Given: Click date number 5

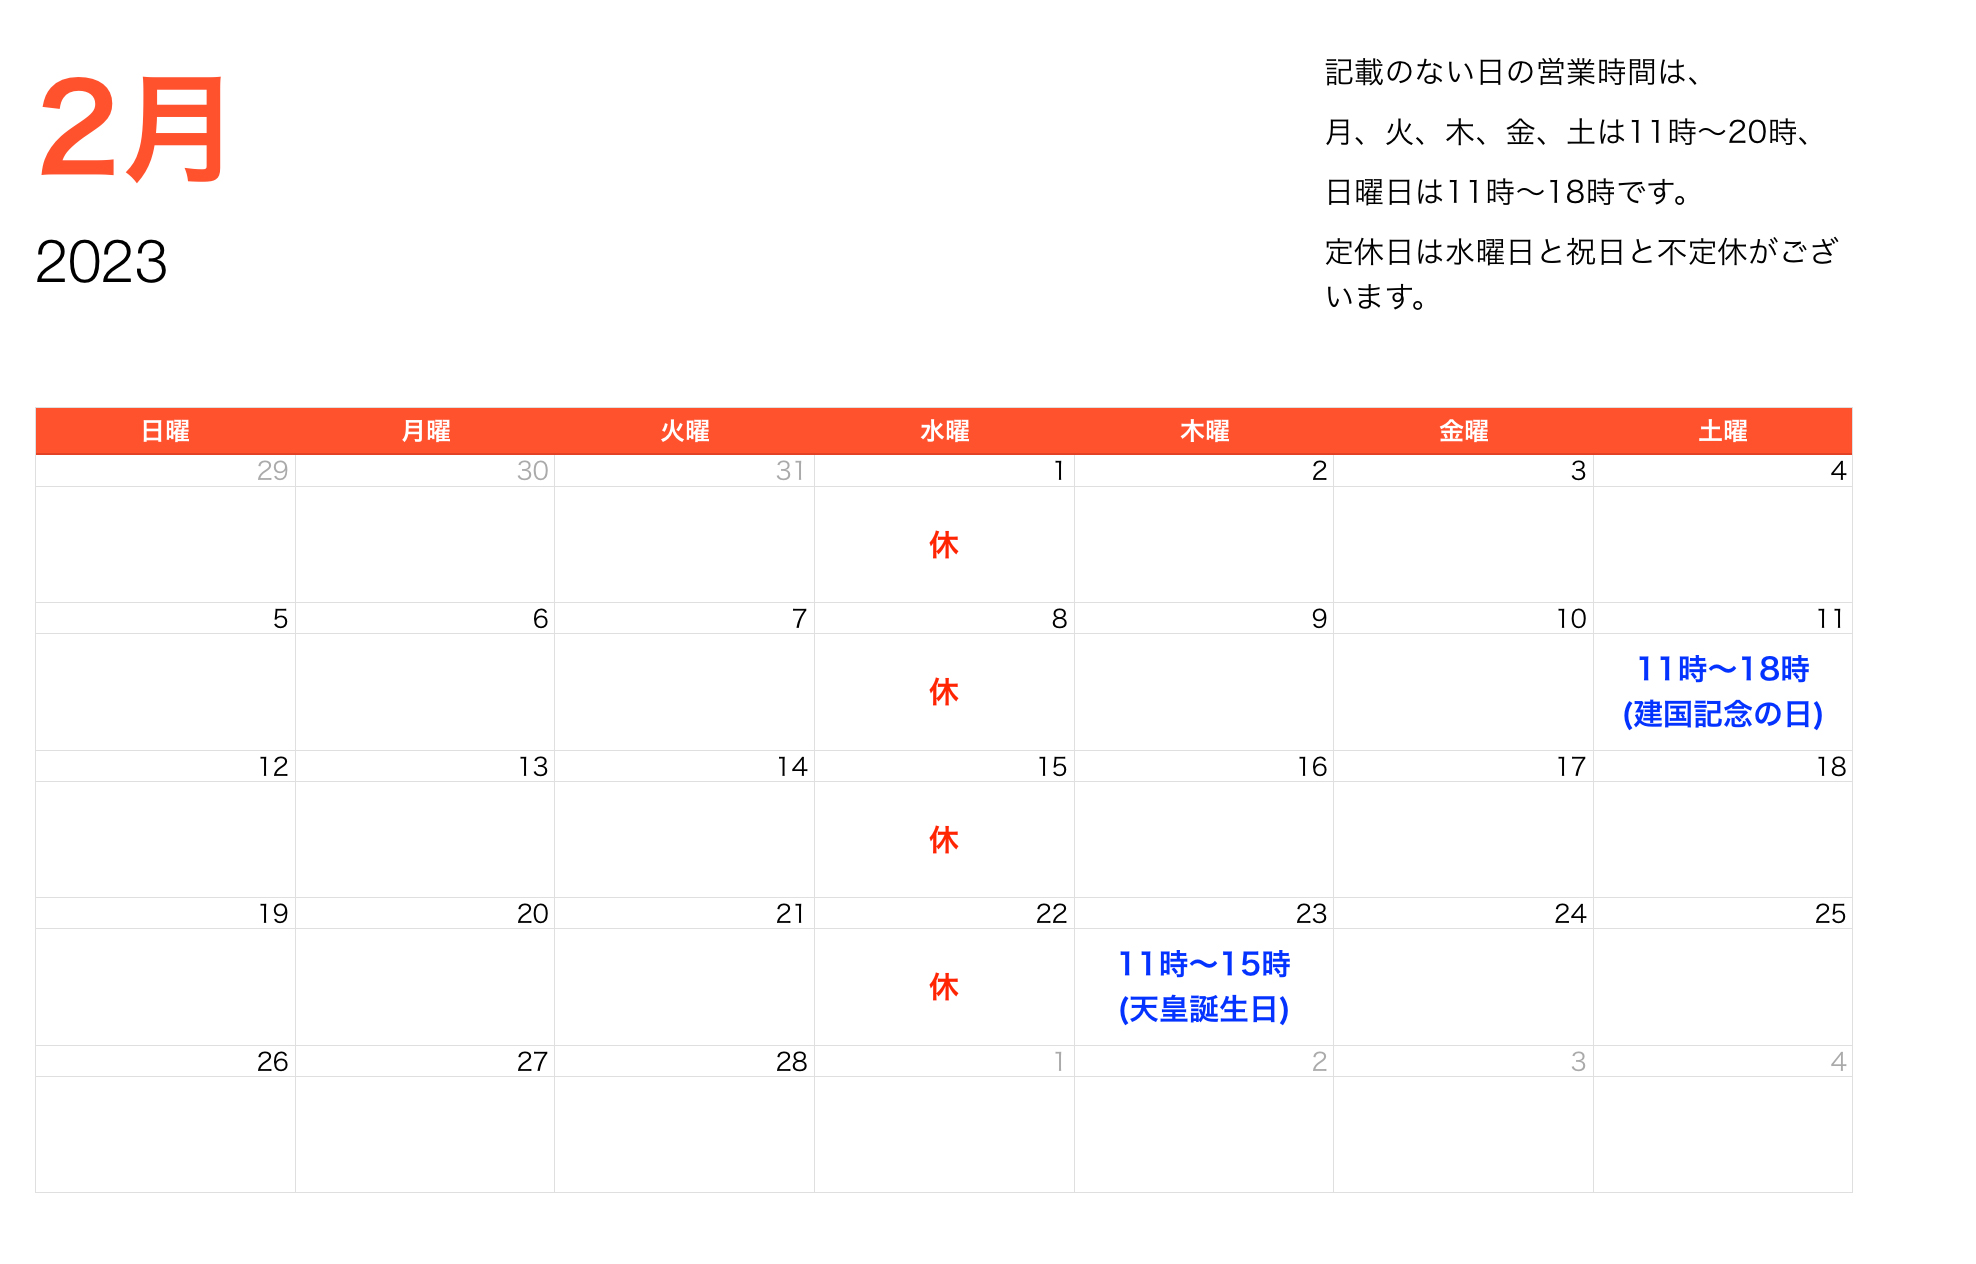Looking at the screenshot, I should (x=280, y=619).
